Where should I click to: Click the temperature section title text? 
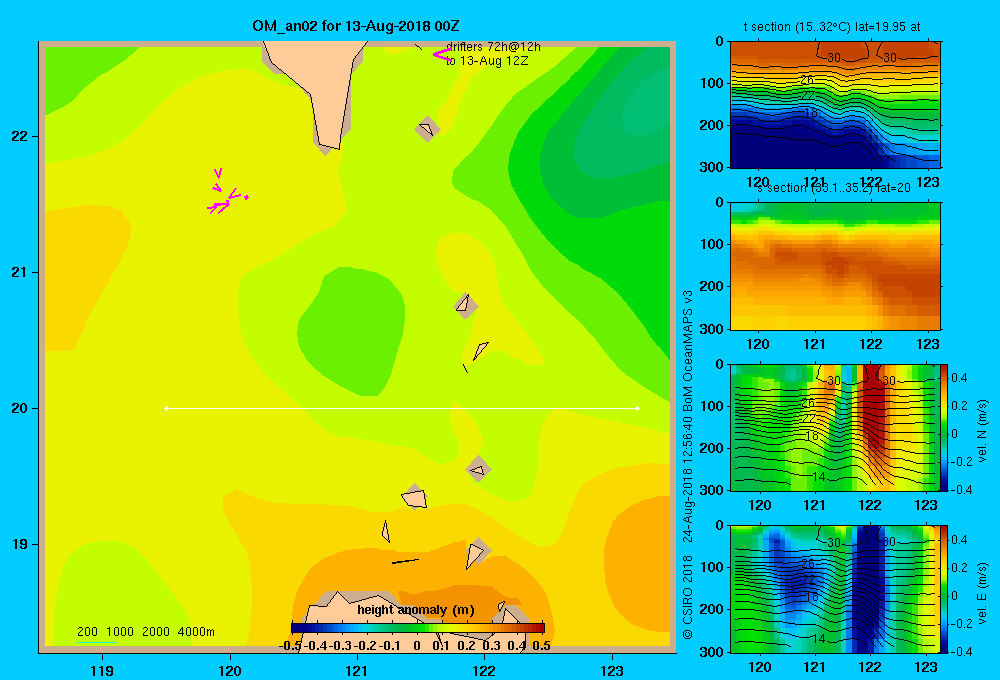[x=832, y=27]
